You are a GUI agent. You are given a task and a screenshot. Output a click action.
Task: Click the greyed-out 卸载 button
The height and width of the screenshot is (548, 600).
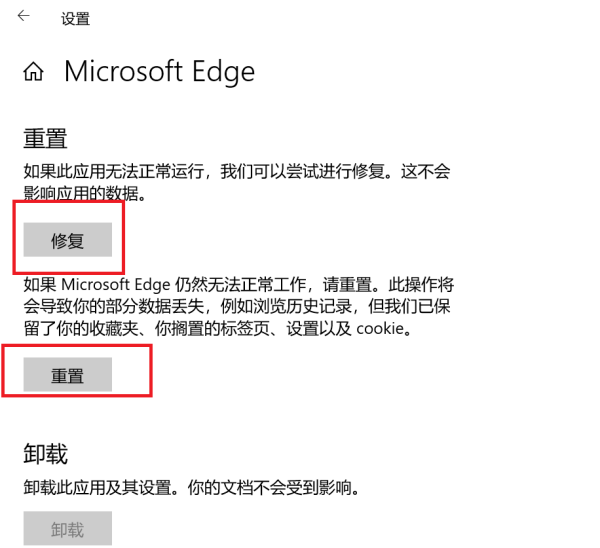(x=68, y=530)
